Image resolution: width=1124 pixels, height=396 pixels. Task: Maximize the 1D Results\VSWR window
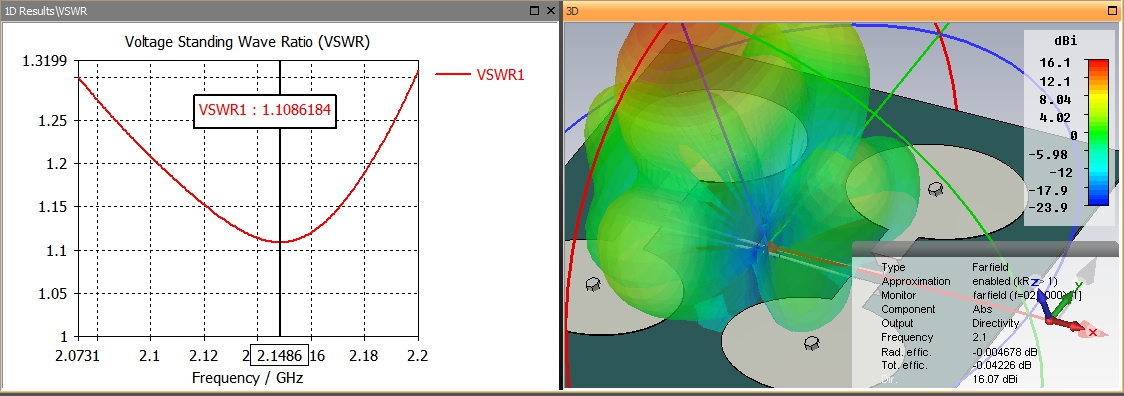click(534, 11)
